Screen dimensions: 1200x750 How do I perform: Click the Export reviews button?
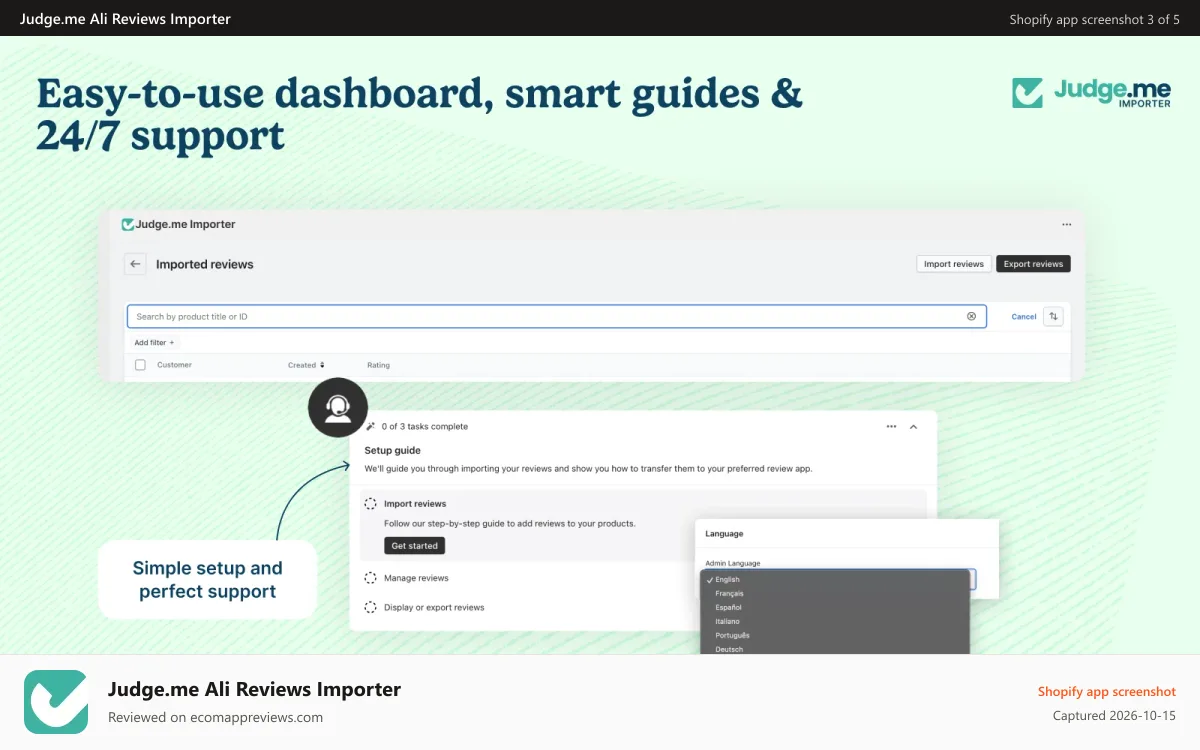1033,264
